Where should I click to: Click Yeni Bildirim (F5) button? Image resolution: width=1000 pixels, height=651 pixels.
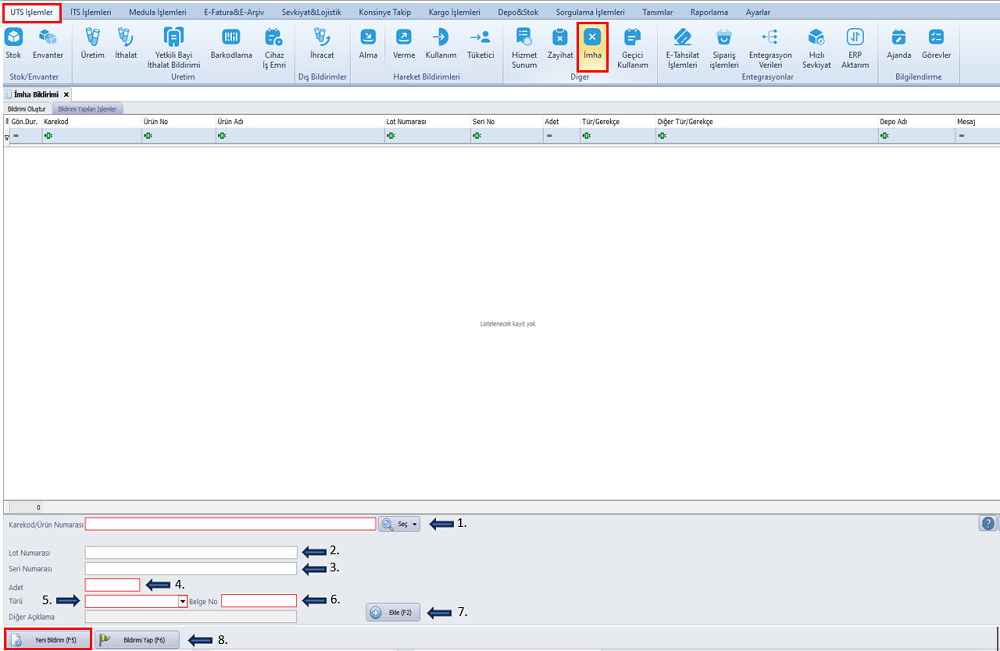[48, 639]
